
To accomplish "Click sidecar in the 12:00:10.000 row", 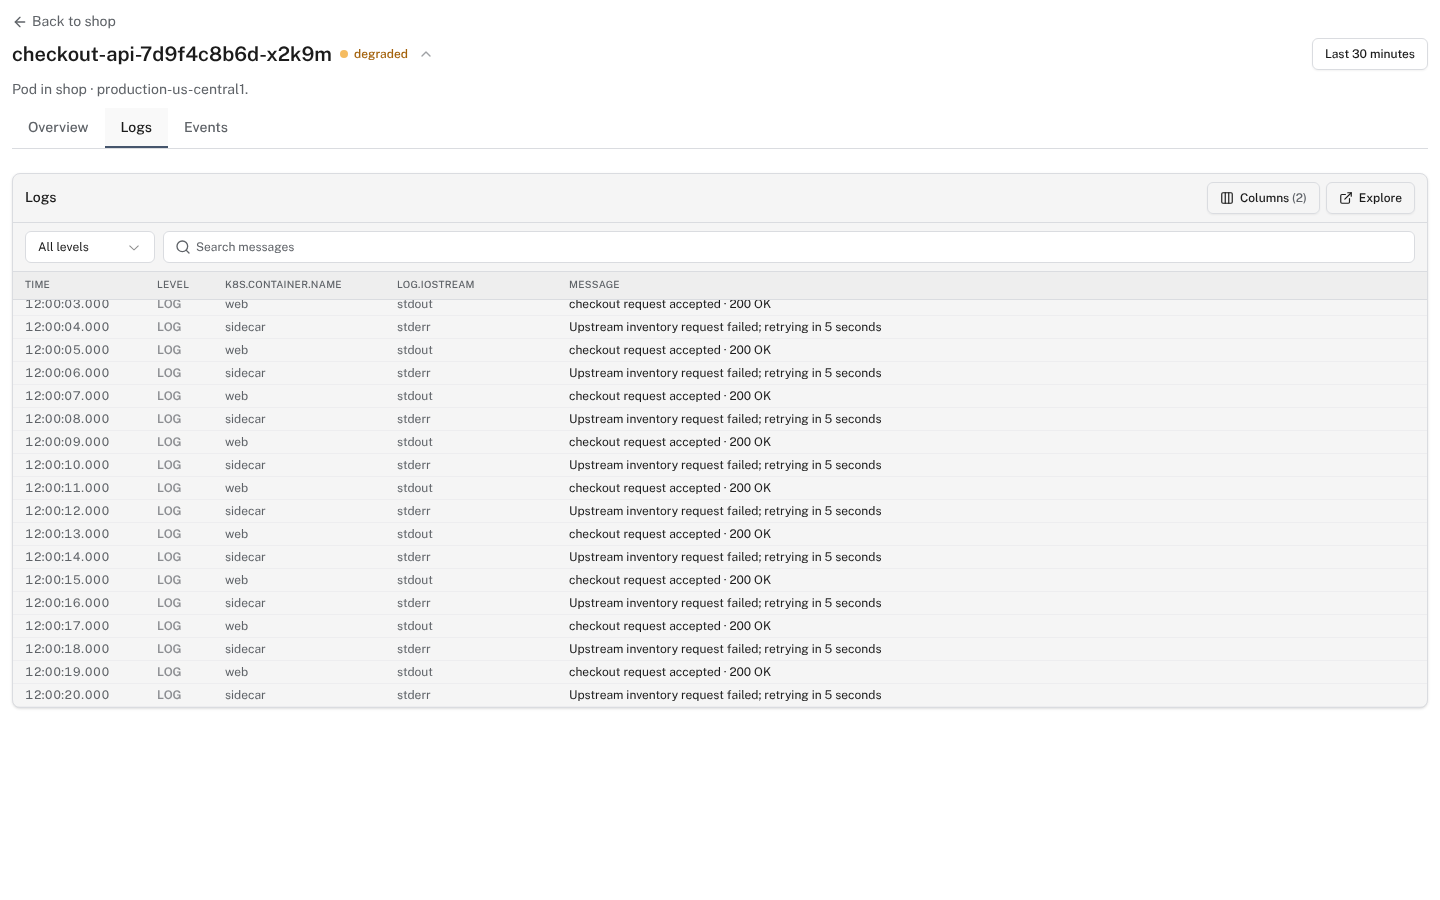I will (x=245, y=465).
